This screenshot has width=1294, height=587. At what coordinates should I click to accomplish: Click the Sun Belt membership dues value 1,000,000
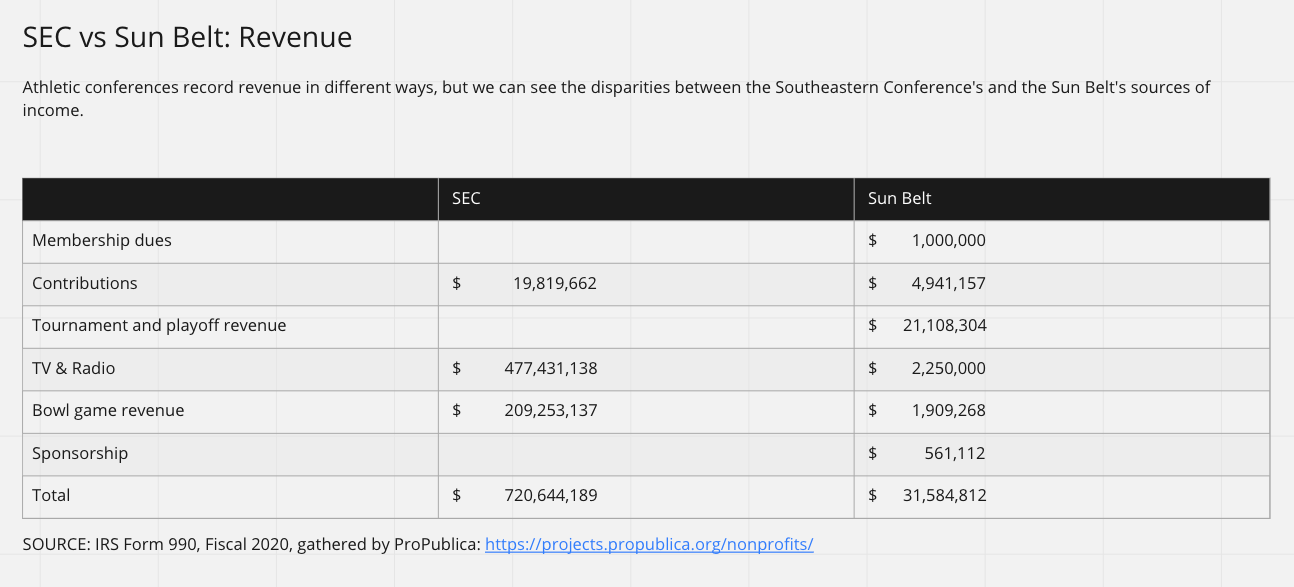948,241
